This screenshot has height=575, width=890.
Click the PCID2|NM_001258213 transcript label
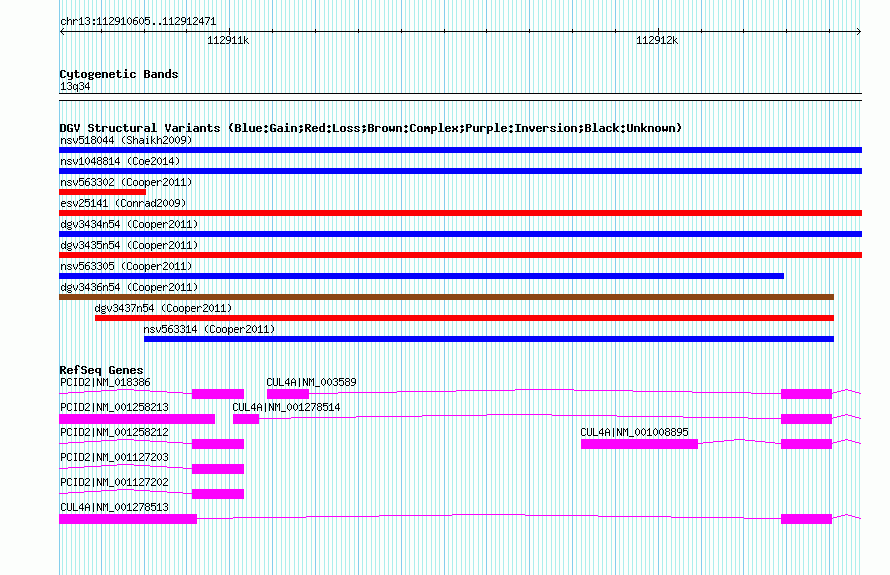114,407
